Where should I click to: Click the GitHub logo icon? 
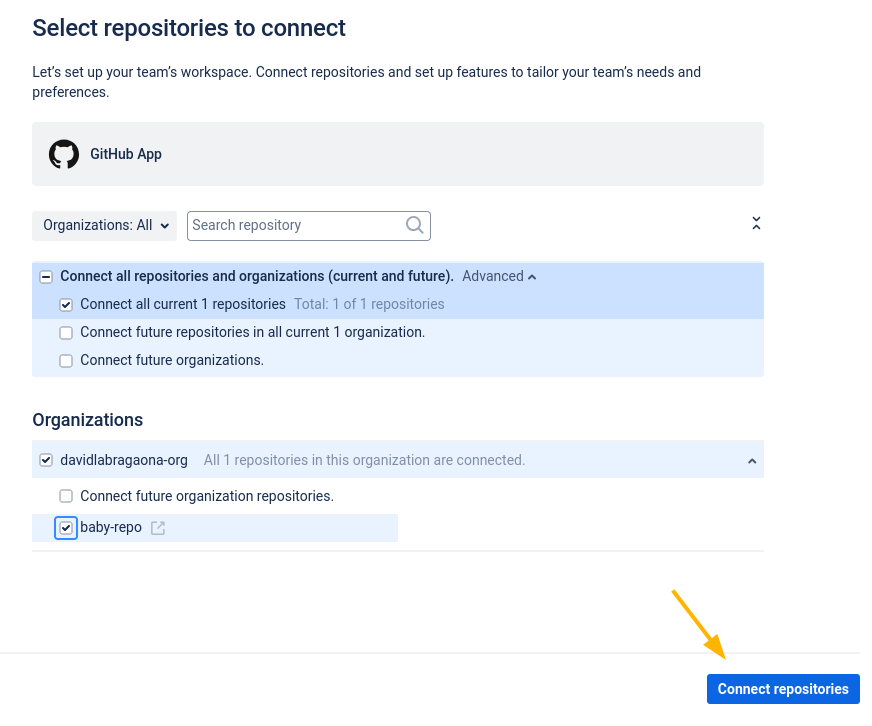(x=64, y=154)
